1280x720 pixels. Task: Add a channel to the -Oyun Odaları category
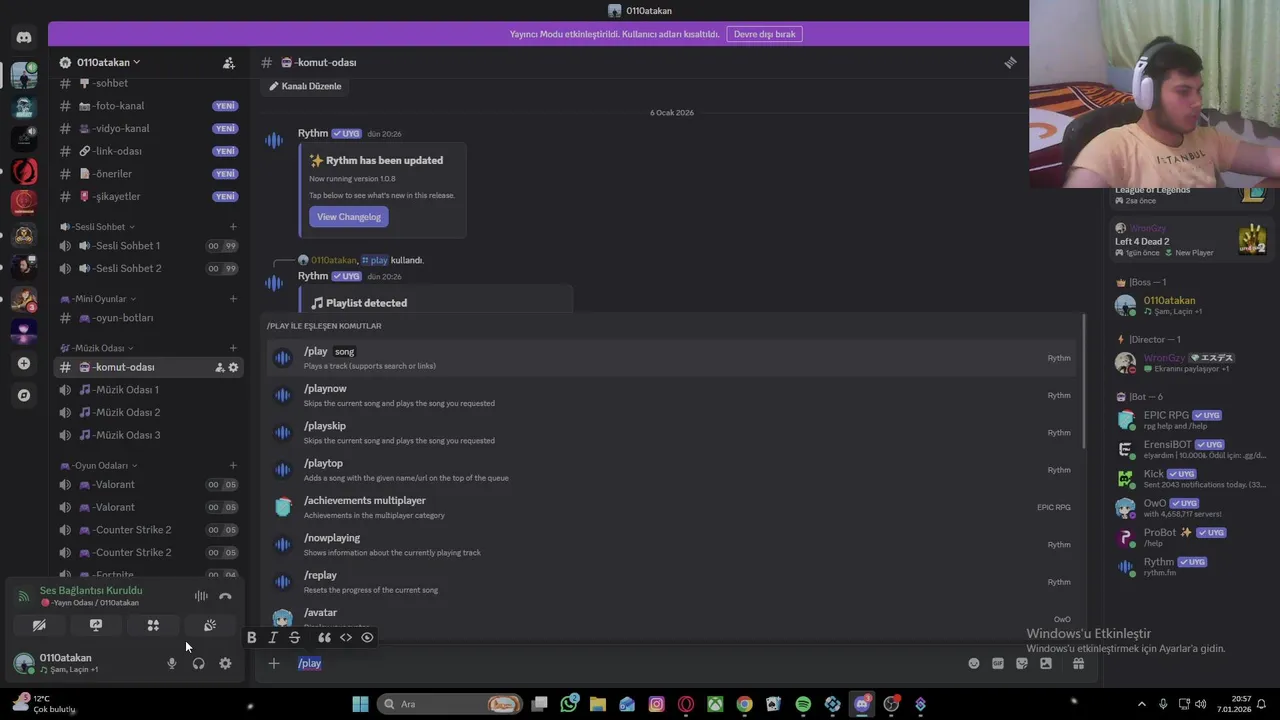pos(233,466)
